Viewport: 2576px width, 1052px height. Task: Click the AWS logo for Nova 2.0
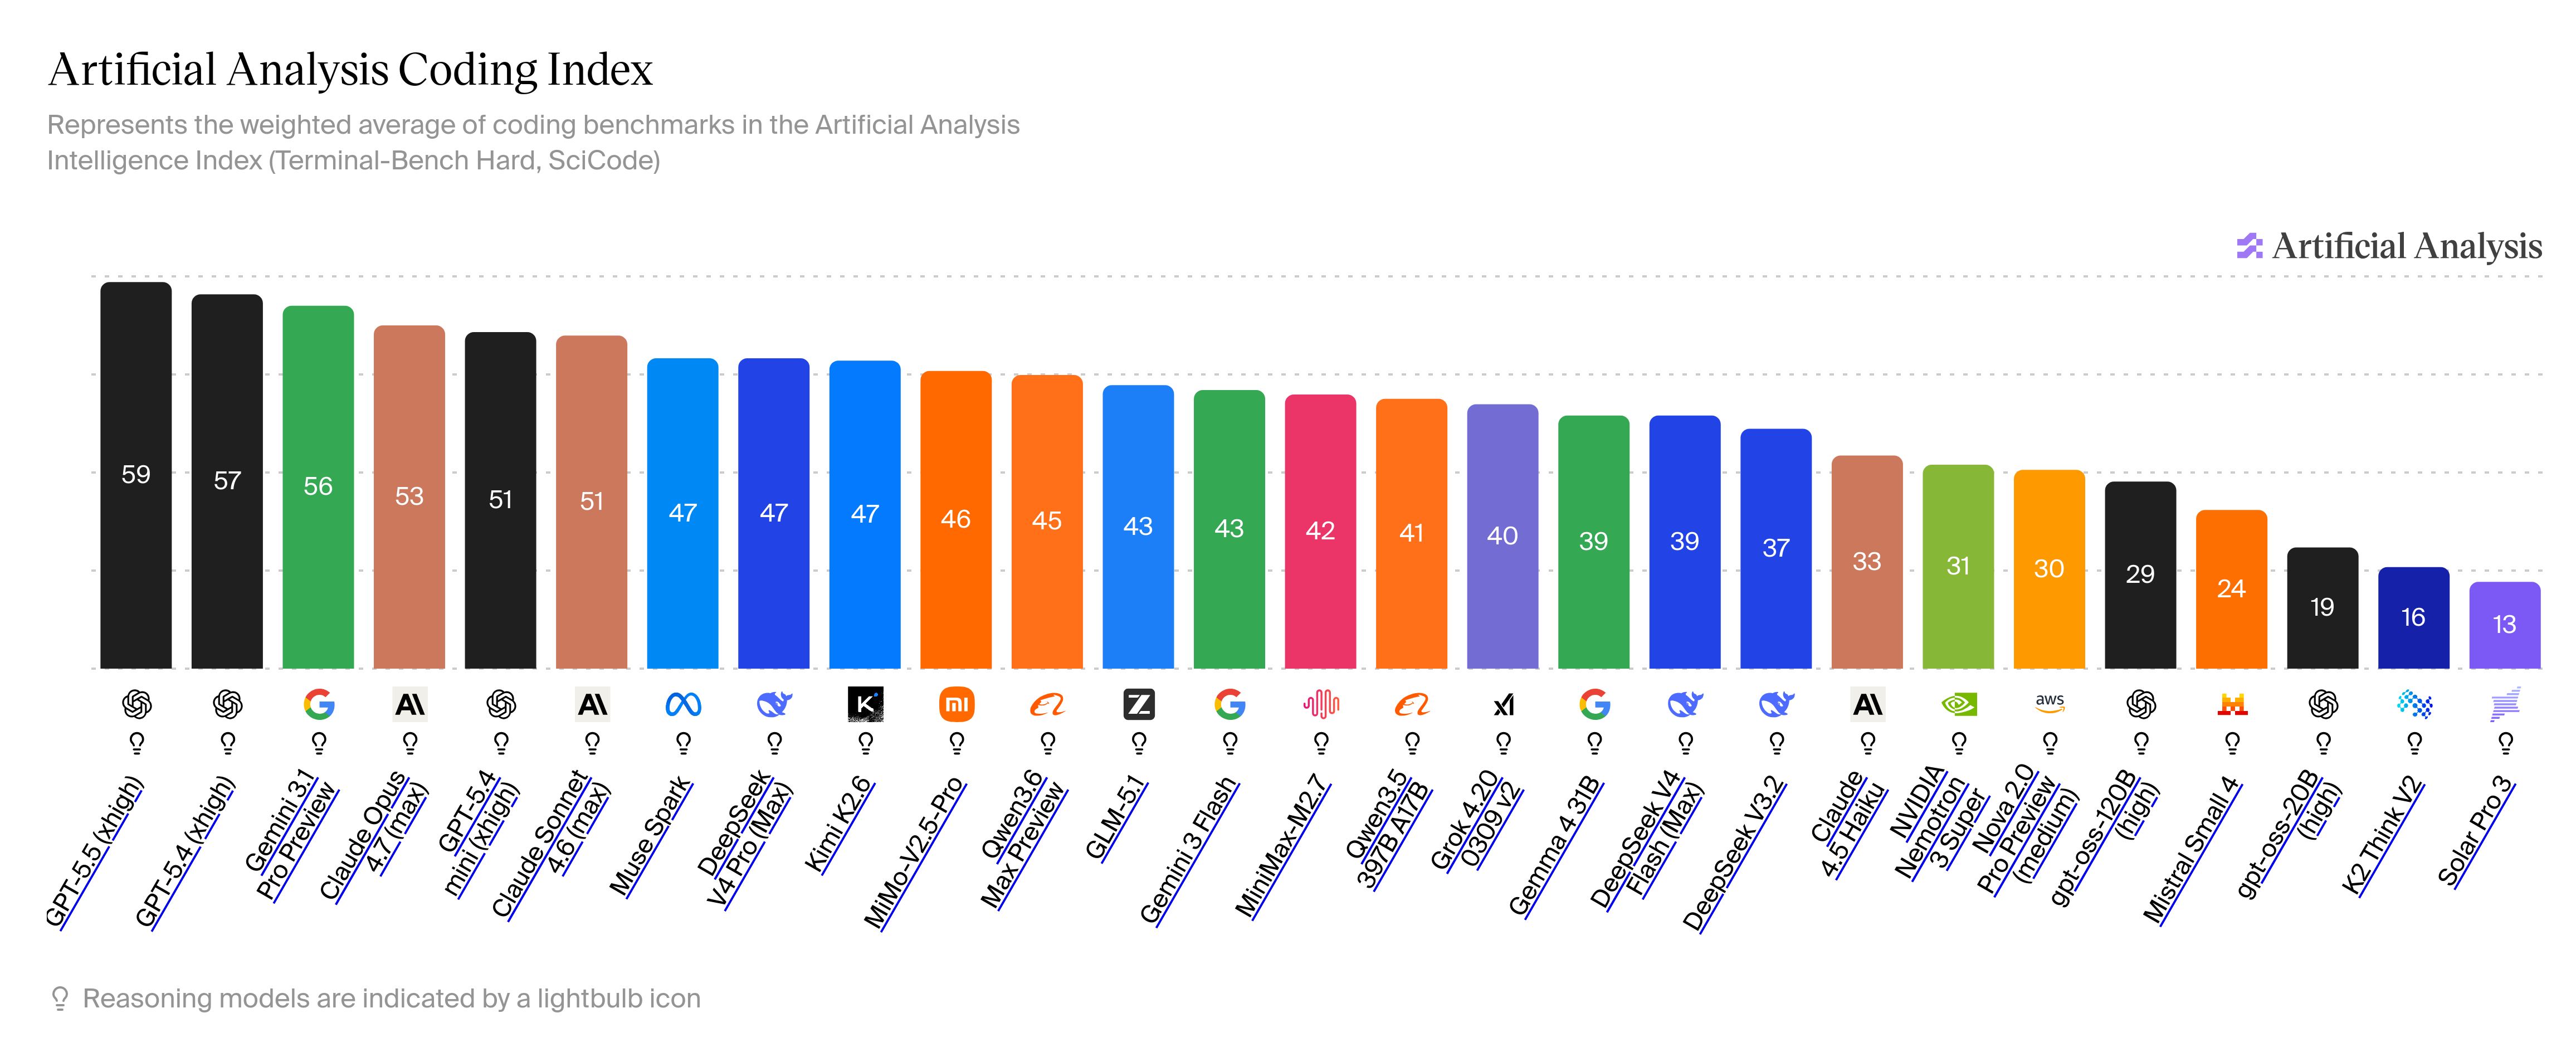[x=2049, y=703]
